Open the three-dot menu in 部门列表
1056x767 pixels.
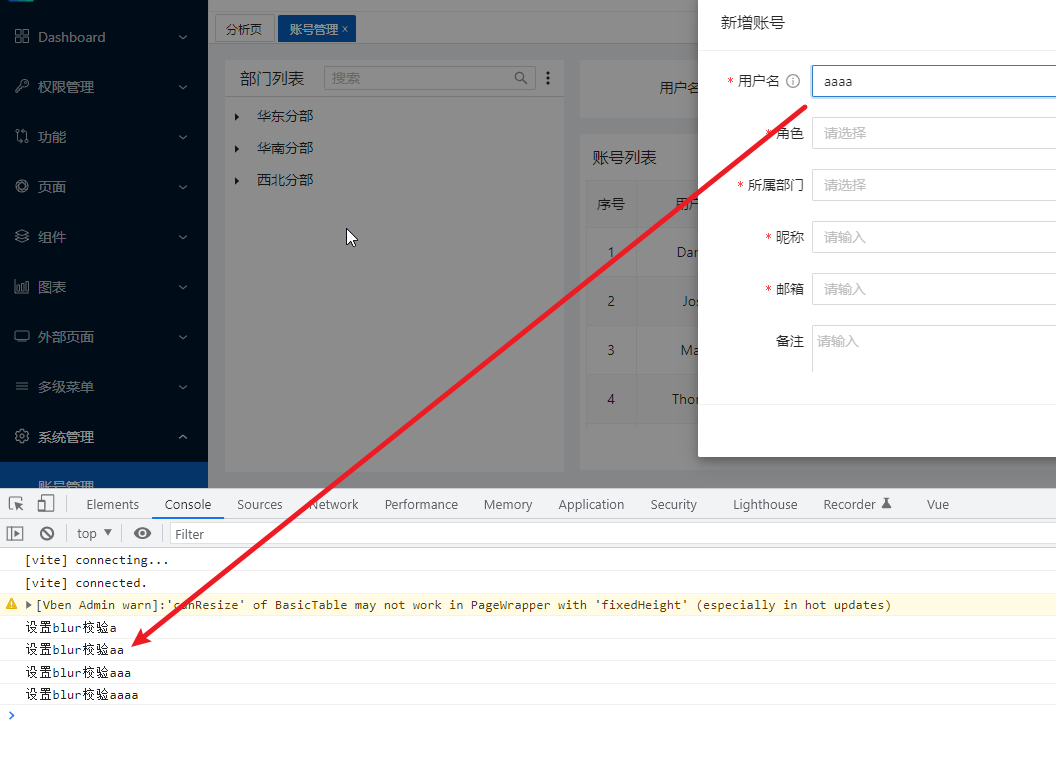point(548,78)
